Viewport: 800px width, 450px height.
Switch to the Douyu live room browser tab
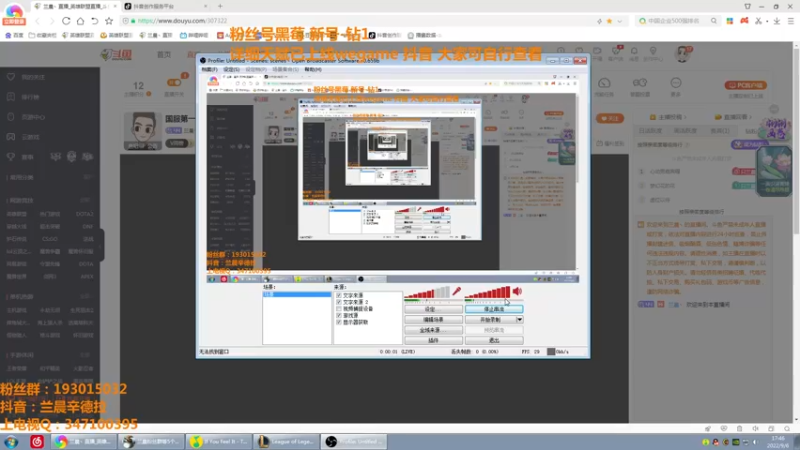76,6
